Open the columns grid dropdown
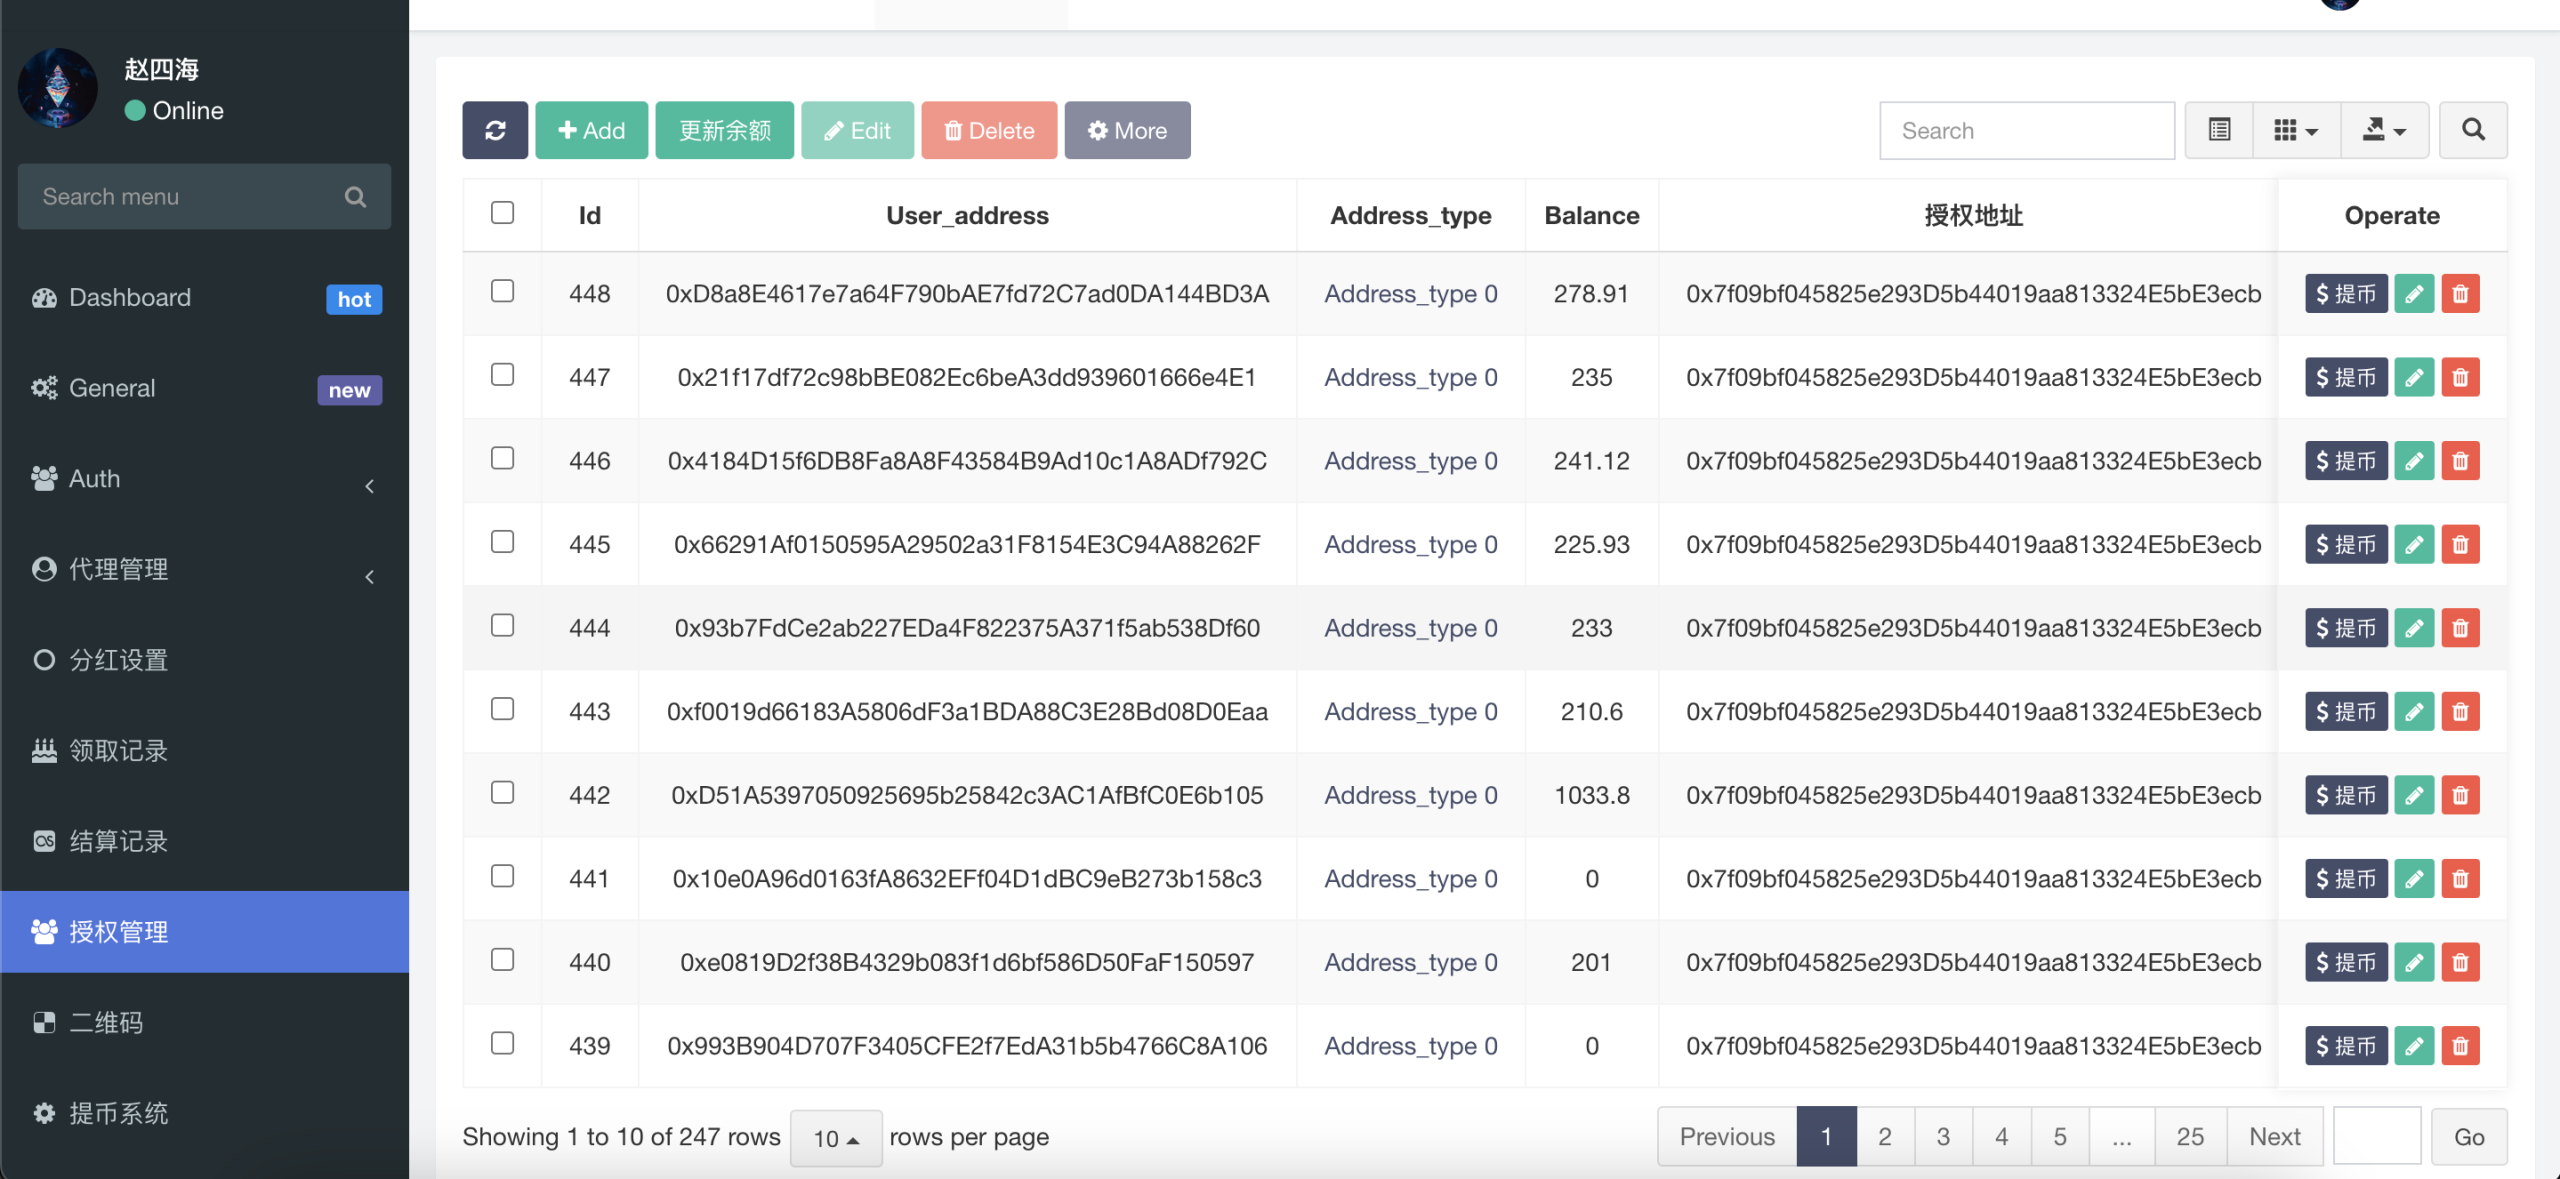Image resolution: width=2560 pixels, height=1179 pixels. pos(2296,130)
